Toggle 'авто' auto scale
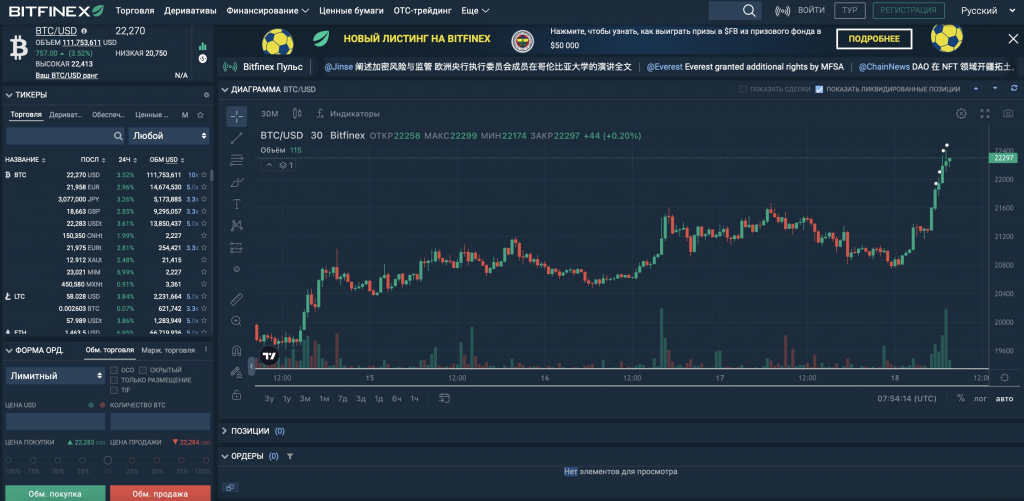 pyautogui.click(x=1004, y=398)
